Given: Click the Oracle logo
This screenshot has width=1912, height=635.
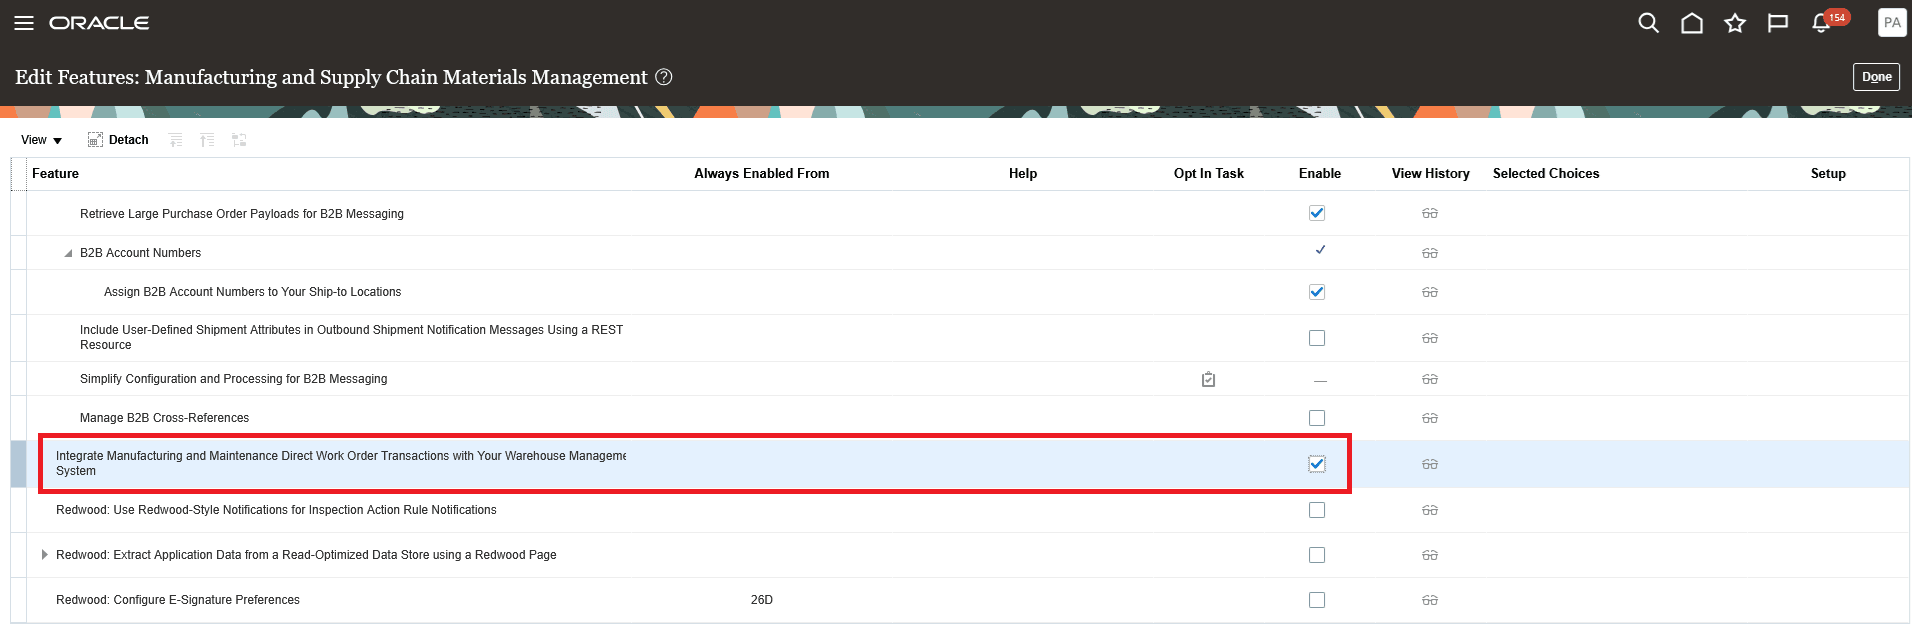Looking at the screenshot, I should [x=99, y=23].
